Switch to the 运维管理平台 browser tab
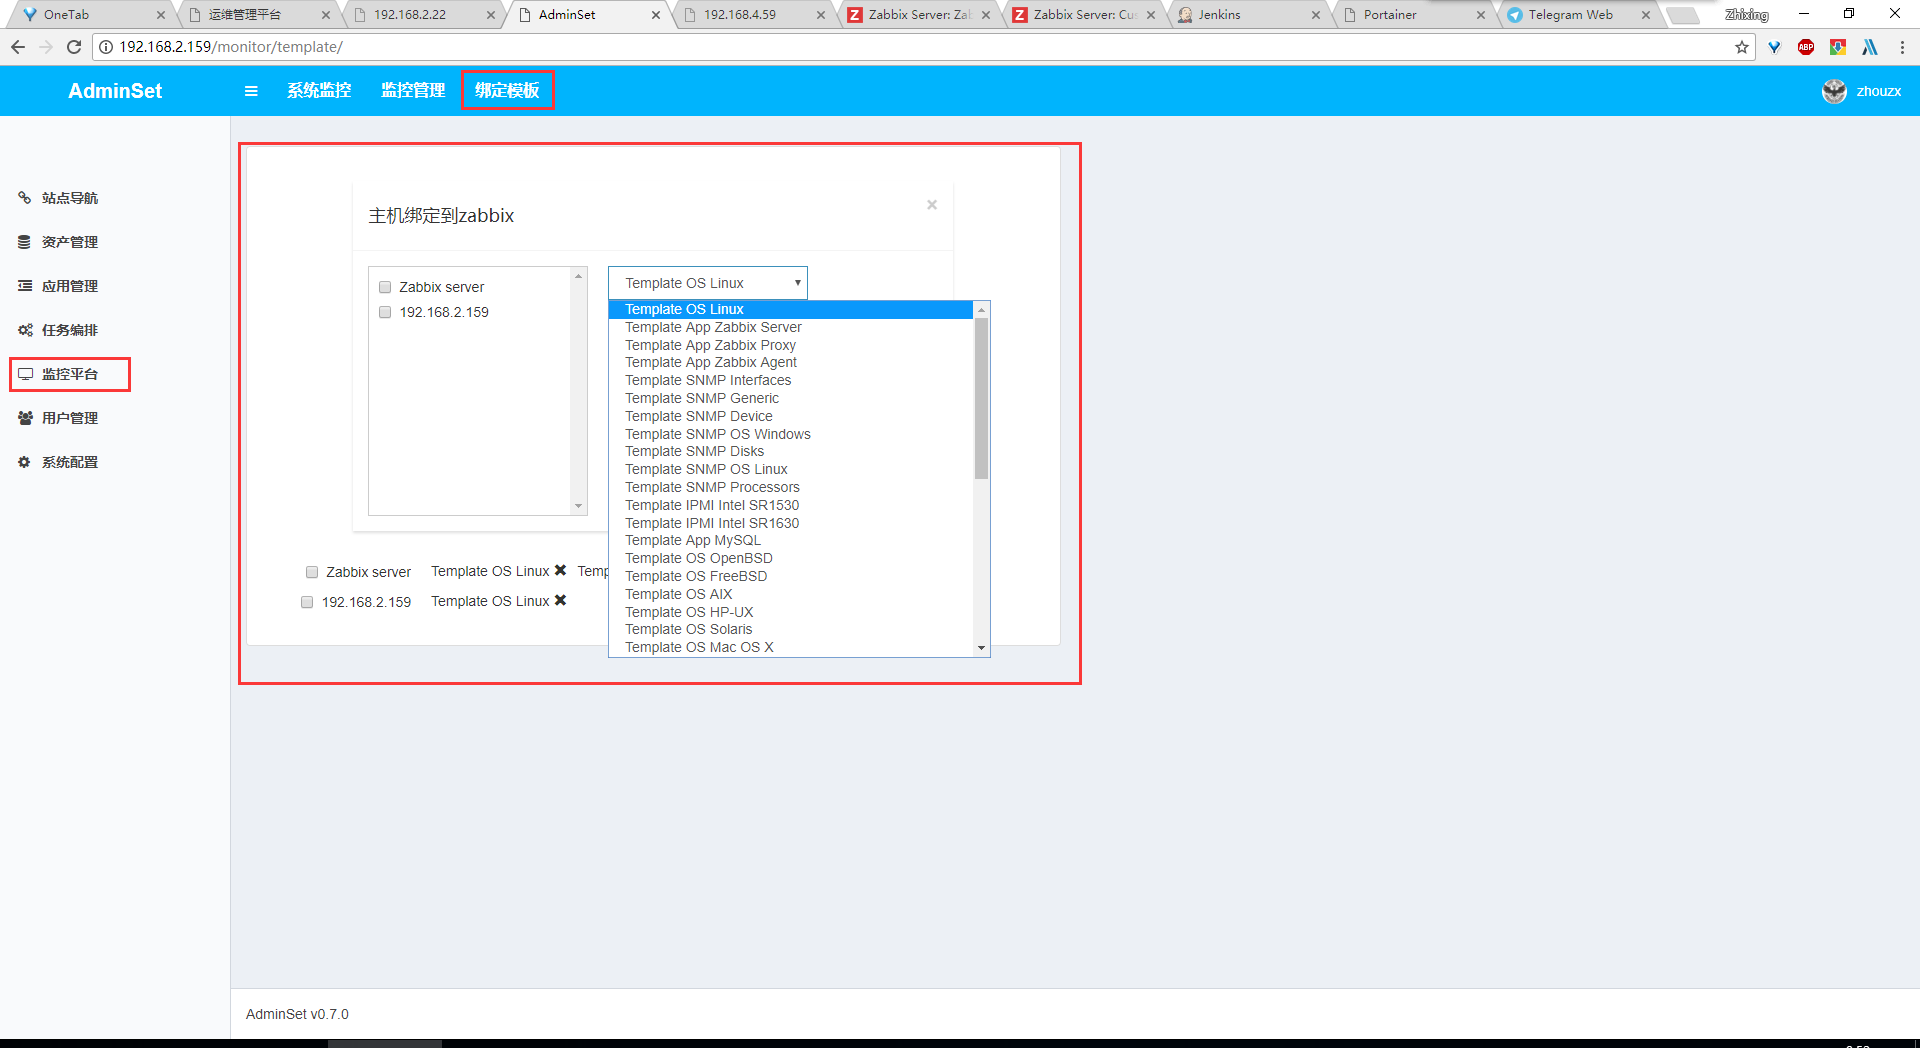1920x1048 pixels. 257,15
